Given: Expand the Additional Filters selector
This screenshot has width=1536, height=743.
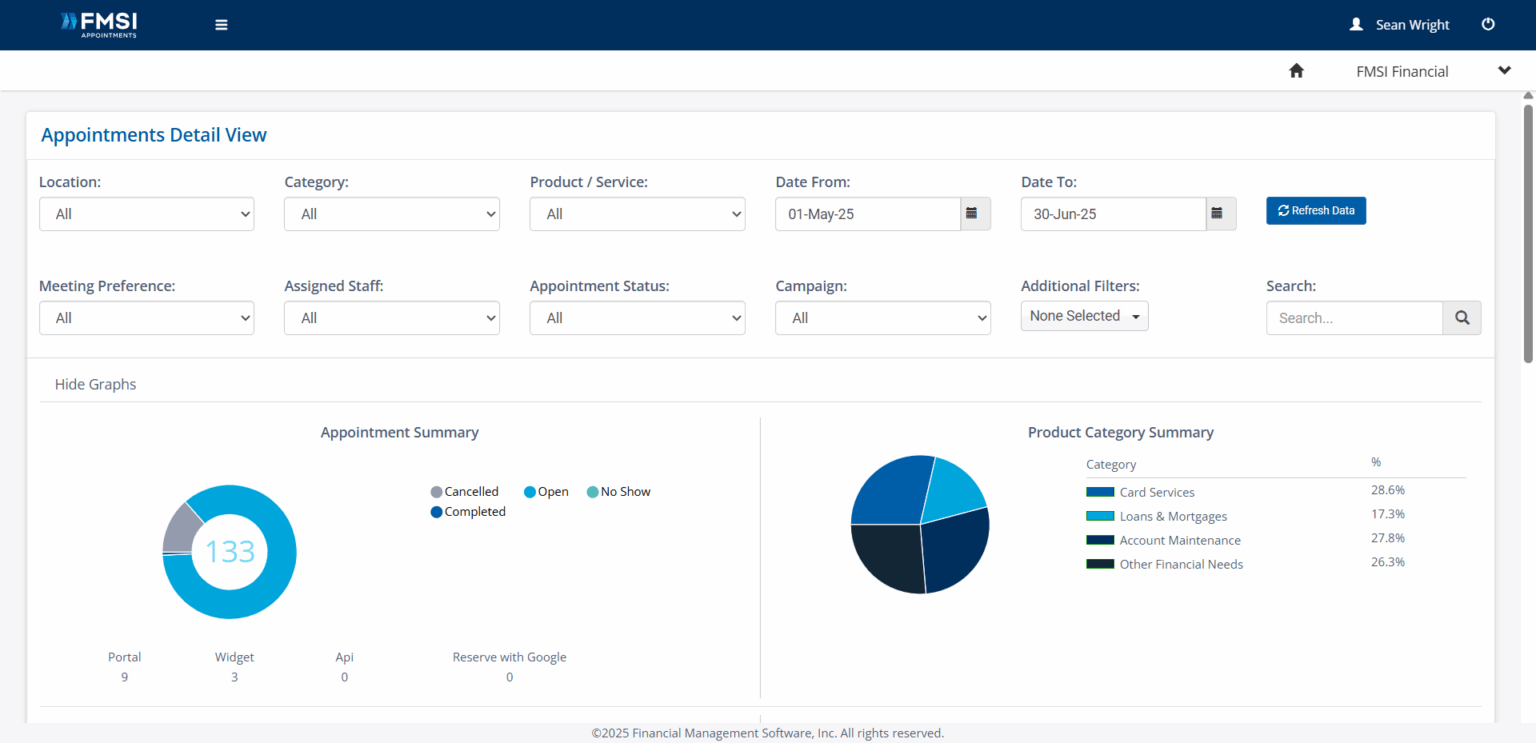Looking at the screenshot, I should (x=1084, y=316).
